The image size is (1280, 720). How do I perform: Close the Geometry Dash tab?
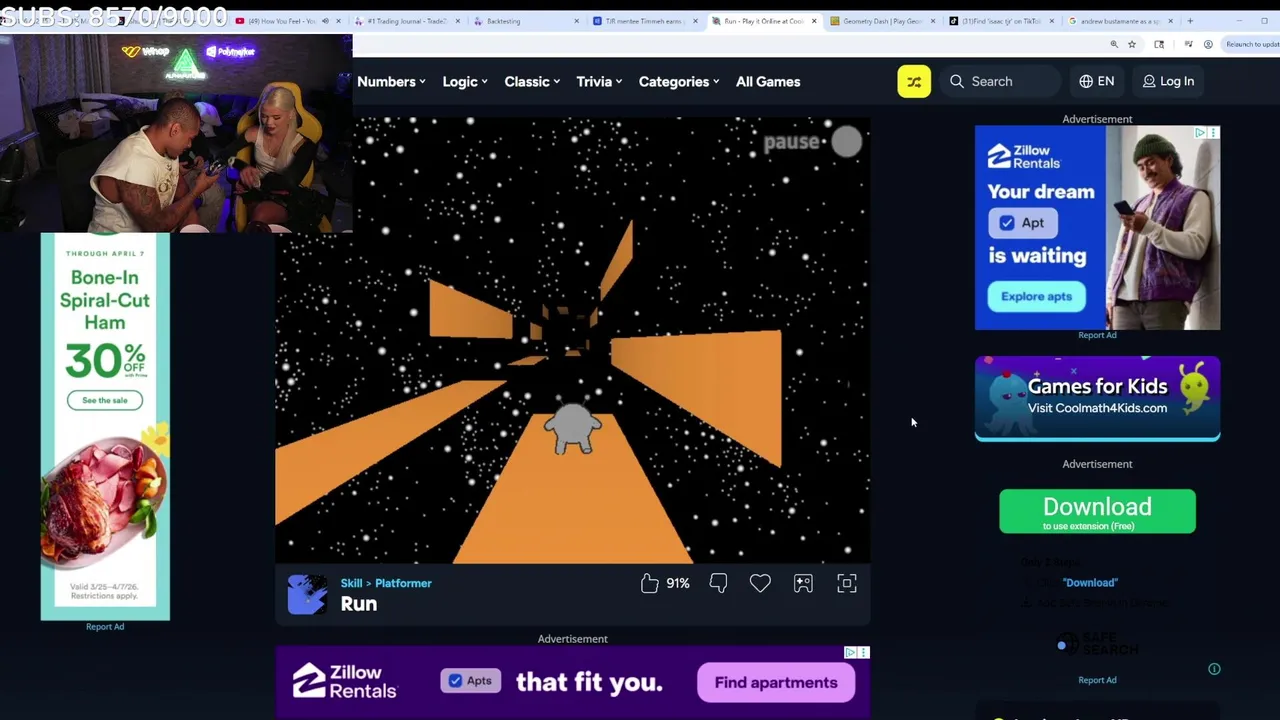click(933, 21)
